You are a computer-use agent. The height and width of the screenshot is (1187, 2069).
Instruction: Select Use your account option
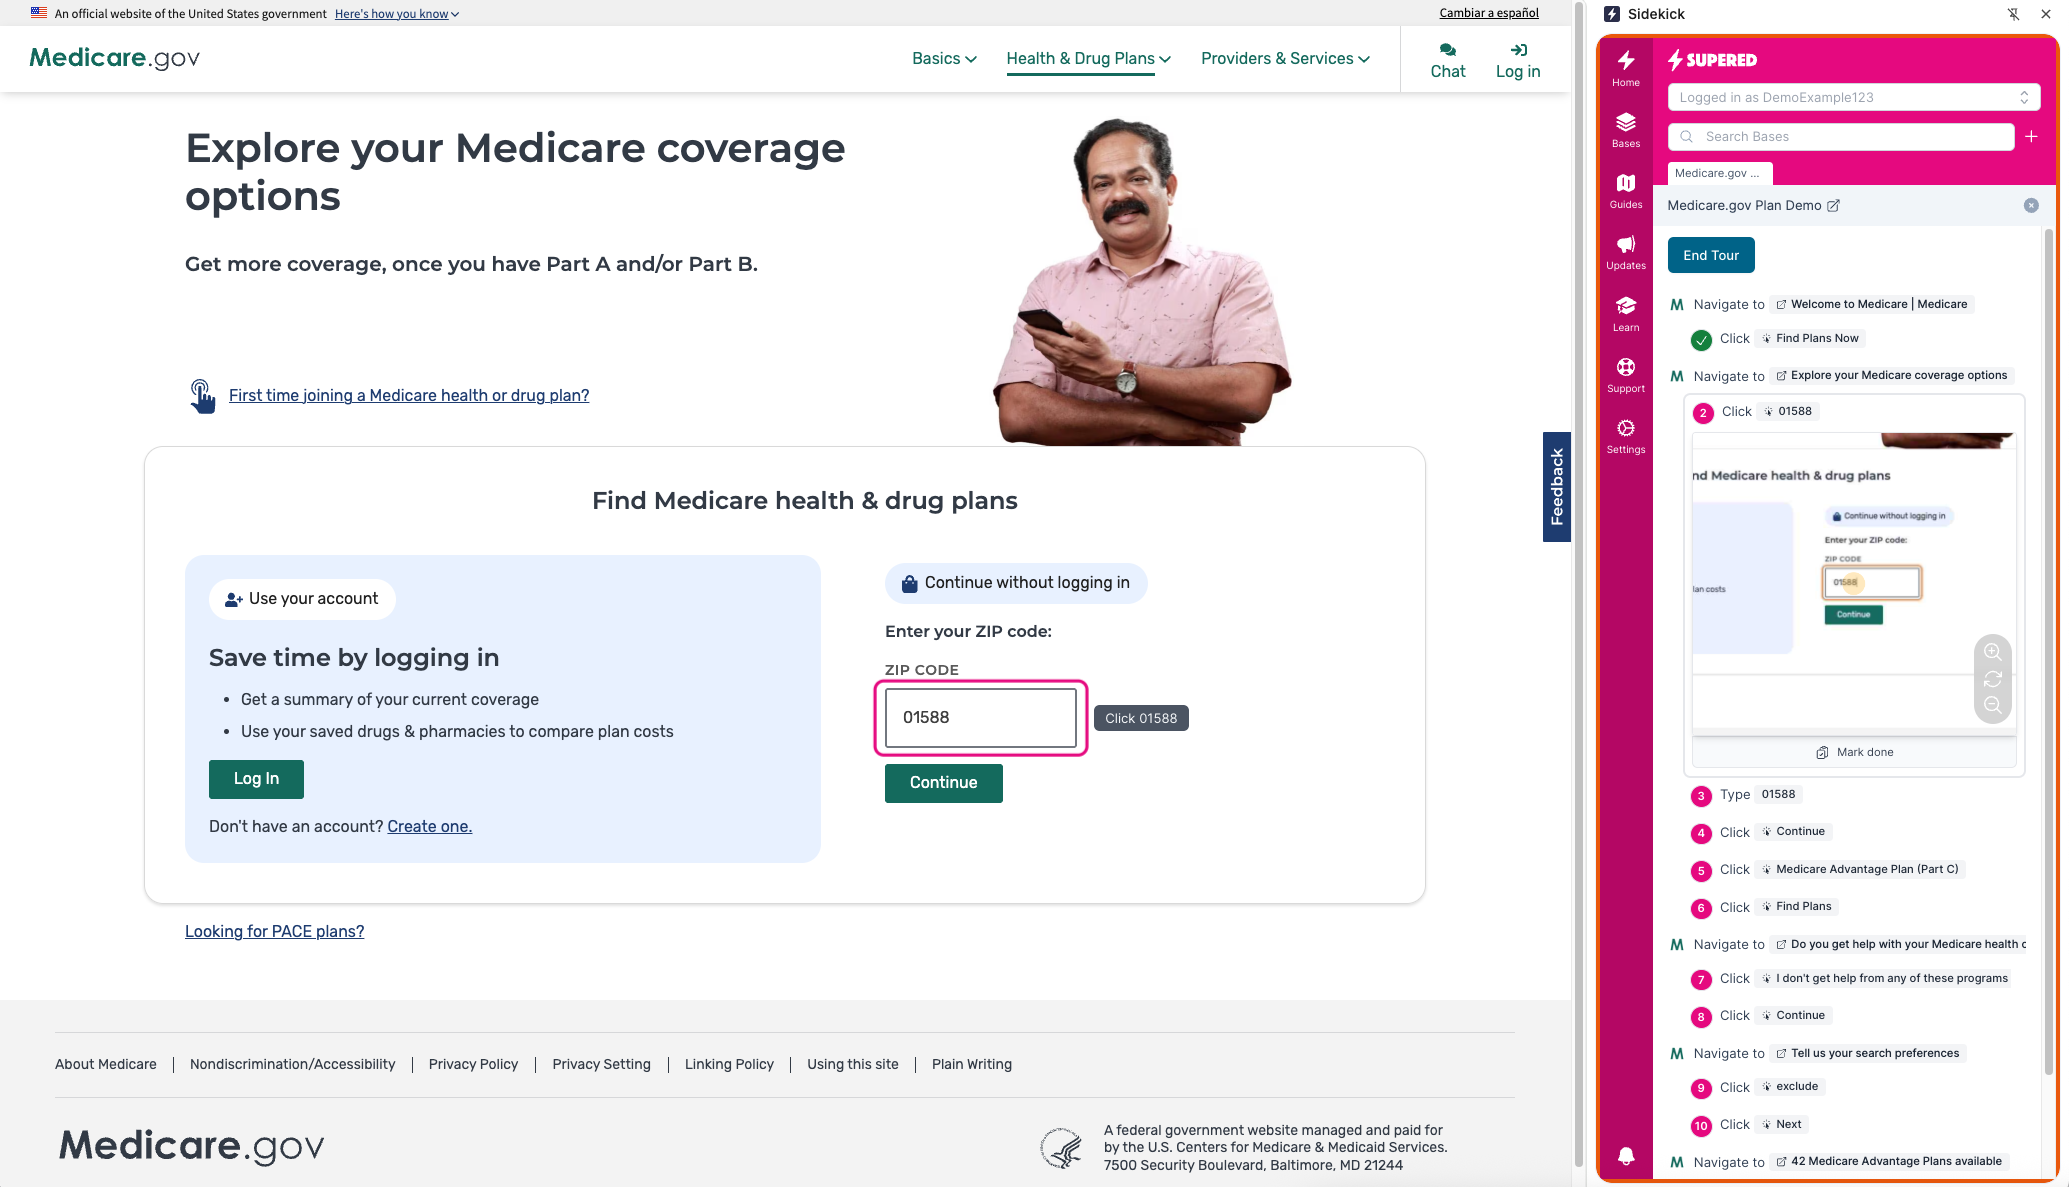302,599
